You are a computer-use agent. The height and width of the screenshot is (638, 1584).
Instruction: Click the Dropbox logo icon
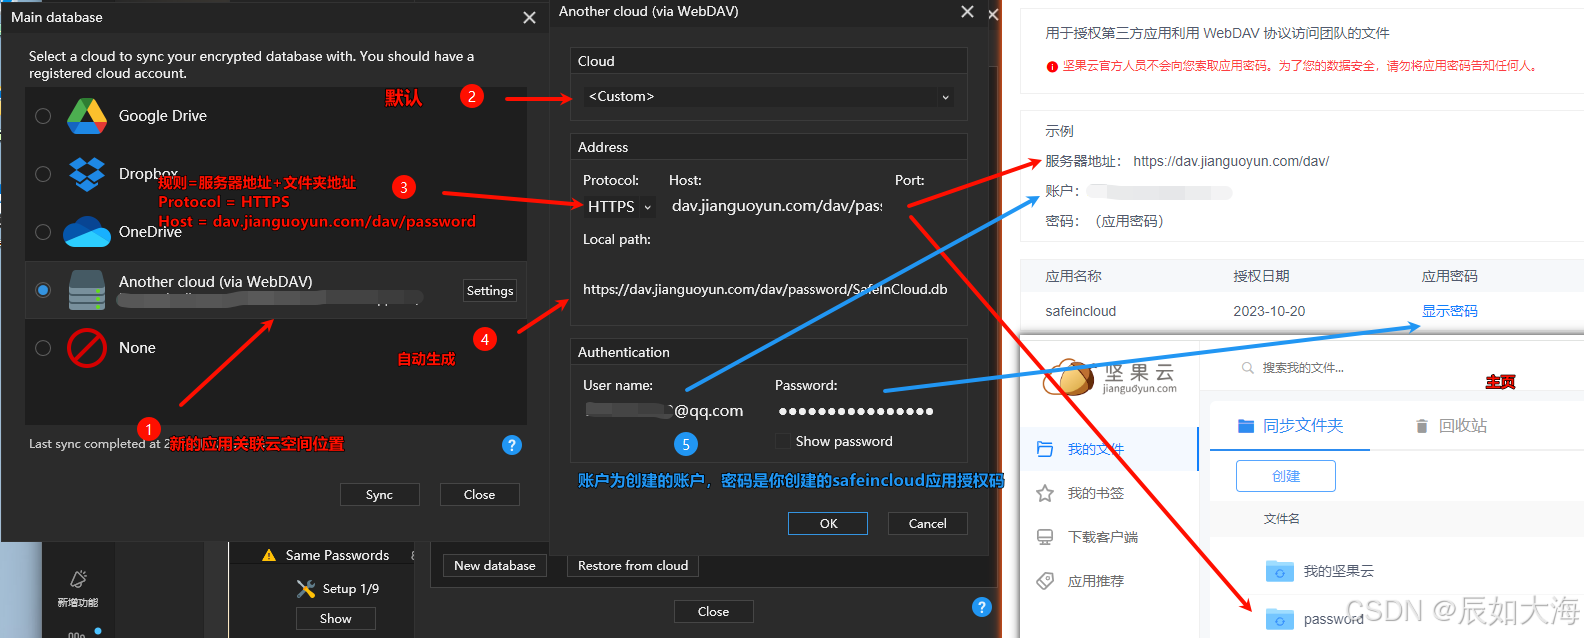[x=87, y=174]
